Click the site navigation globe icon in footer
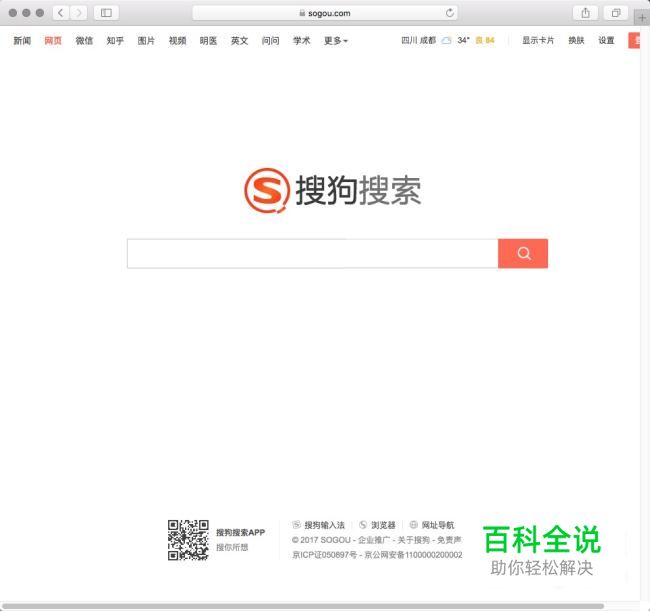650x611 pixels. pyautogui.click(x=413, y=525)
